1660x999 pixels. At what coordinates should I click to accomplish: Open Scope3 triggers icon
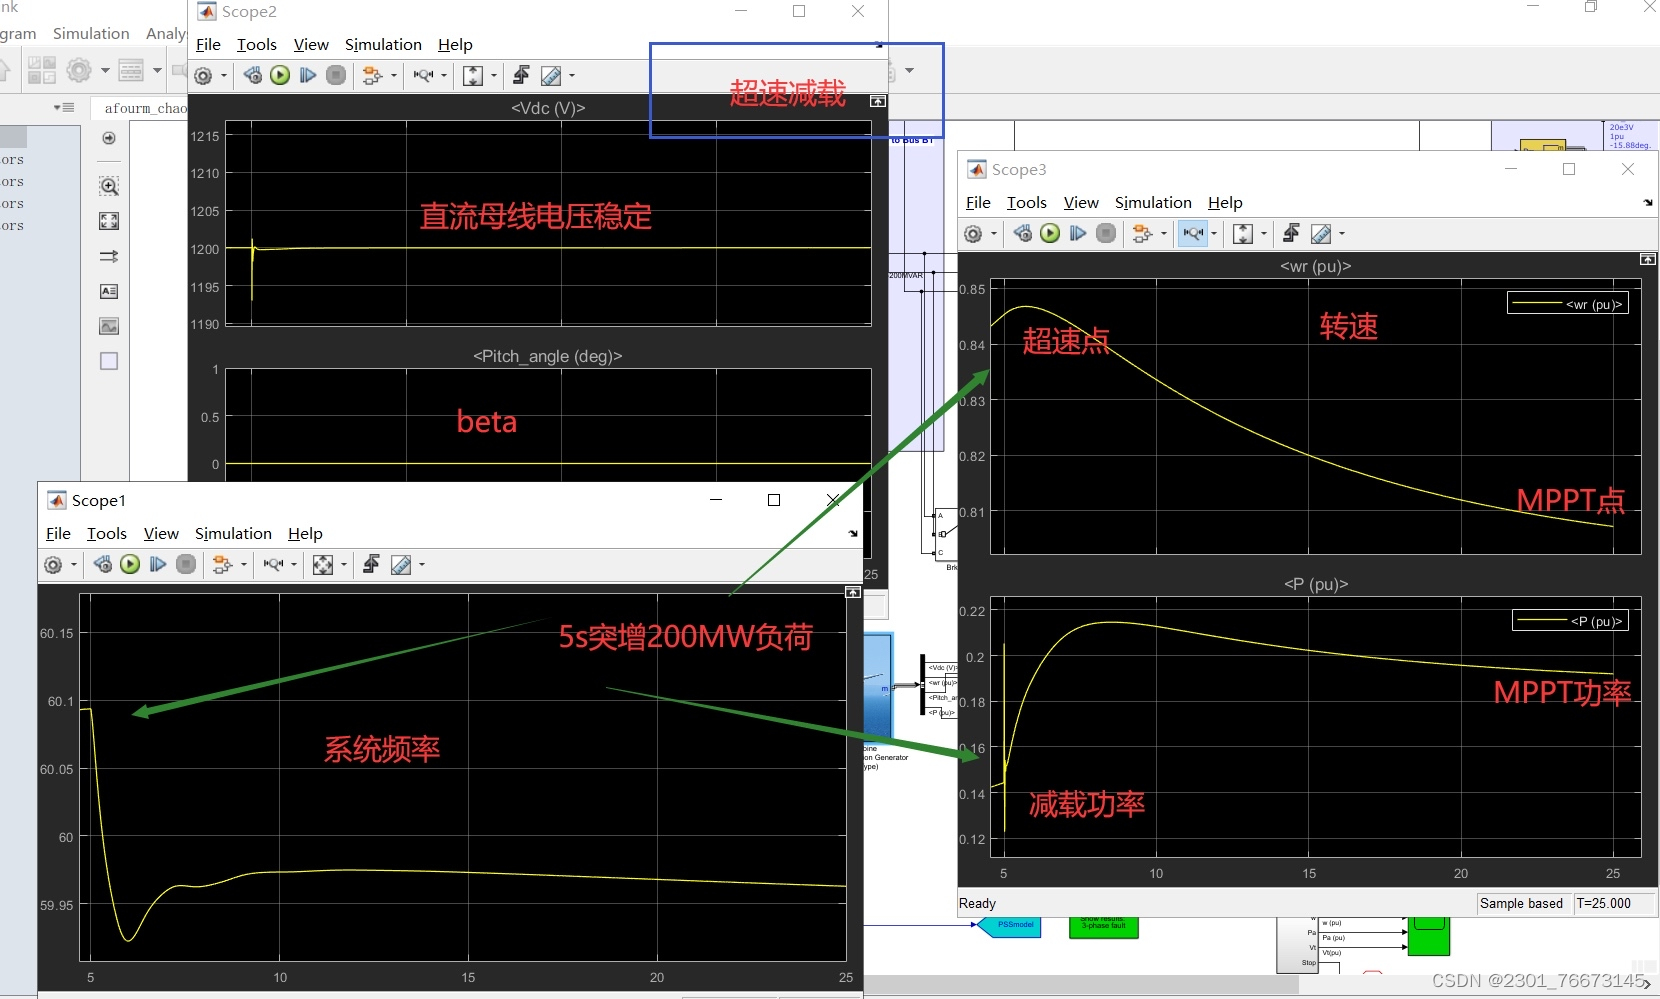coord(1291,233)
